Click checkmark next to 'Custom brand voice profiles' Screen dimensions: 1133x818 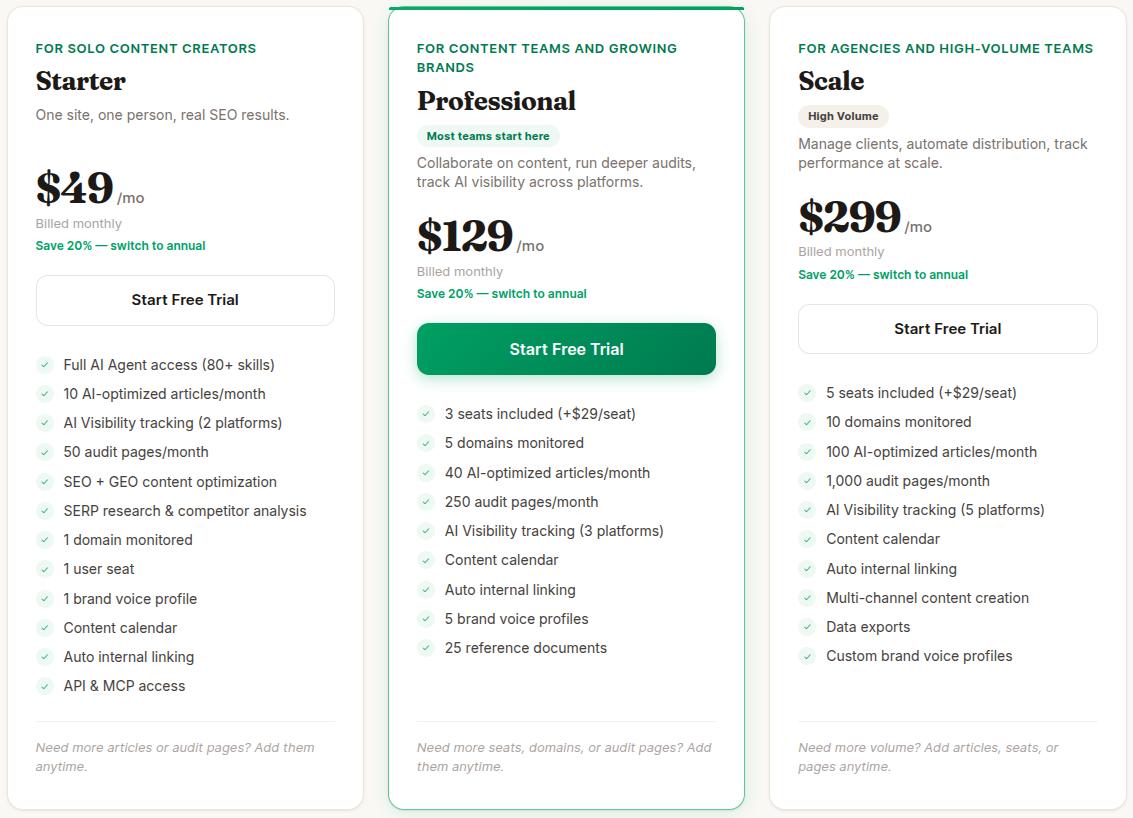(x=807, y=656)
